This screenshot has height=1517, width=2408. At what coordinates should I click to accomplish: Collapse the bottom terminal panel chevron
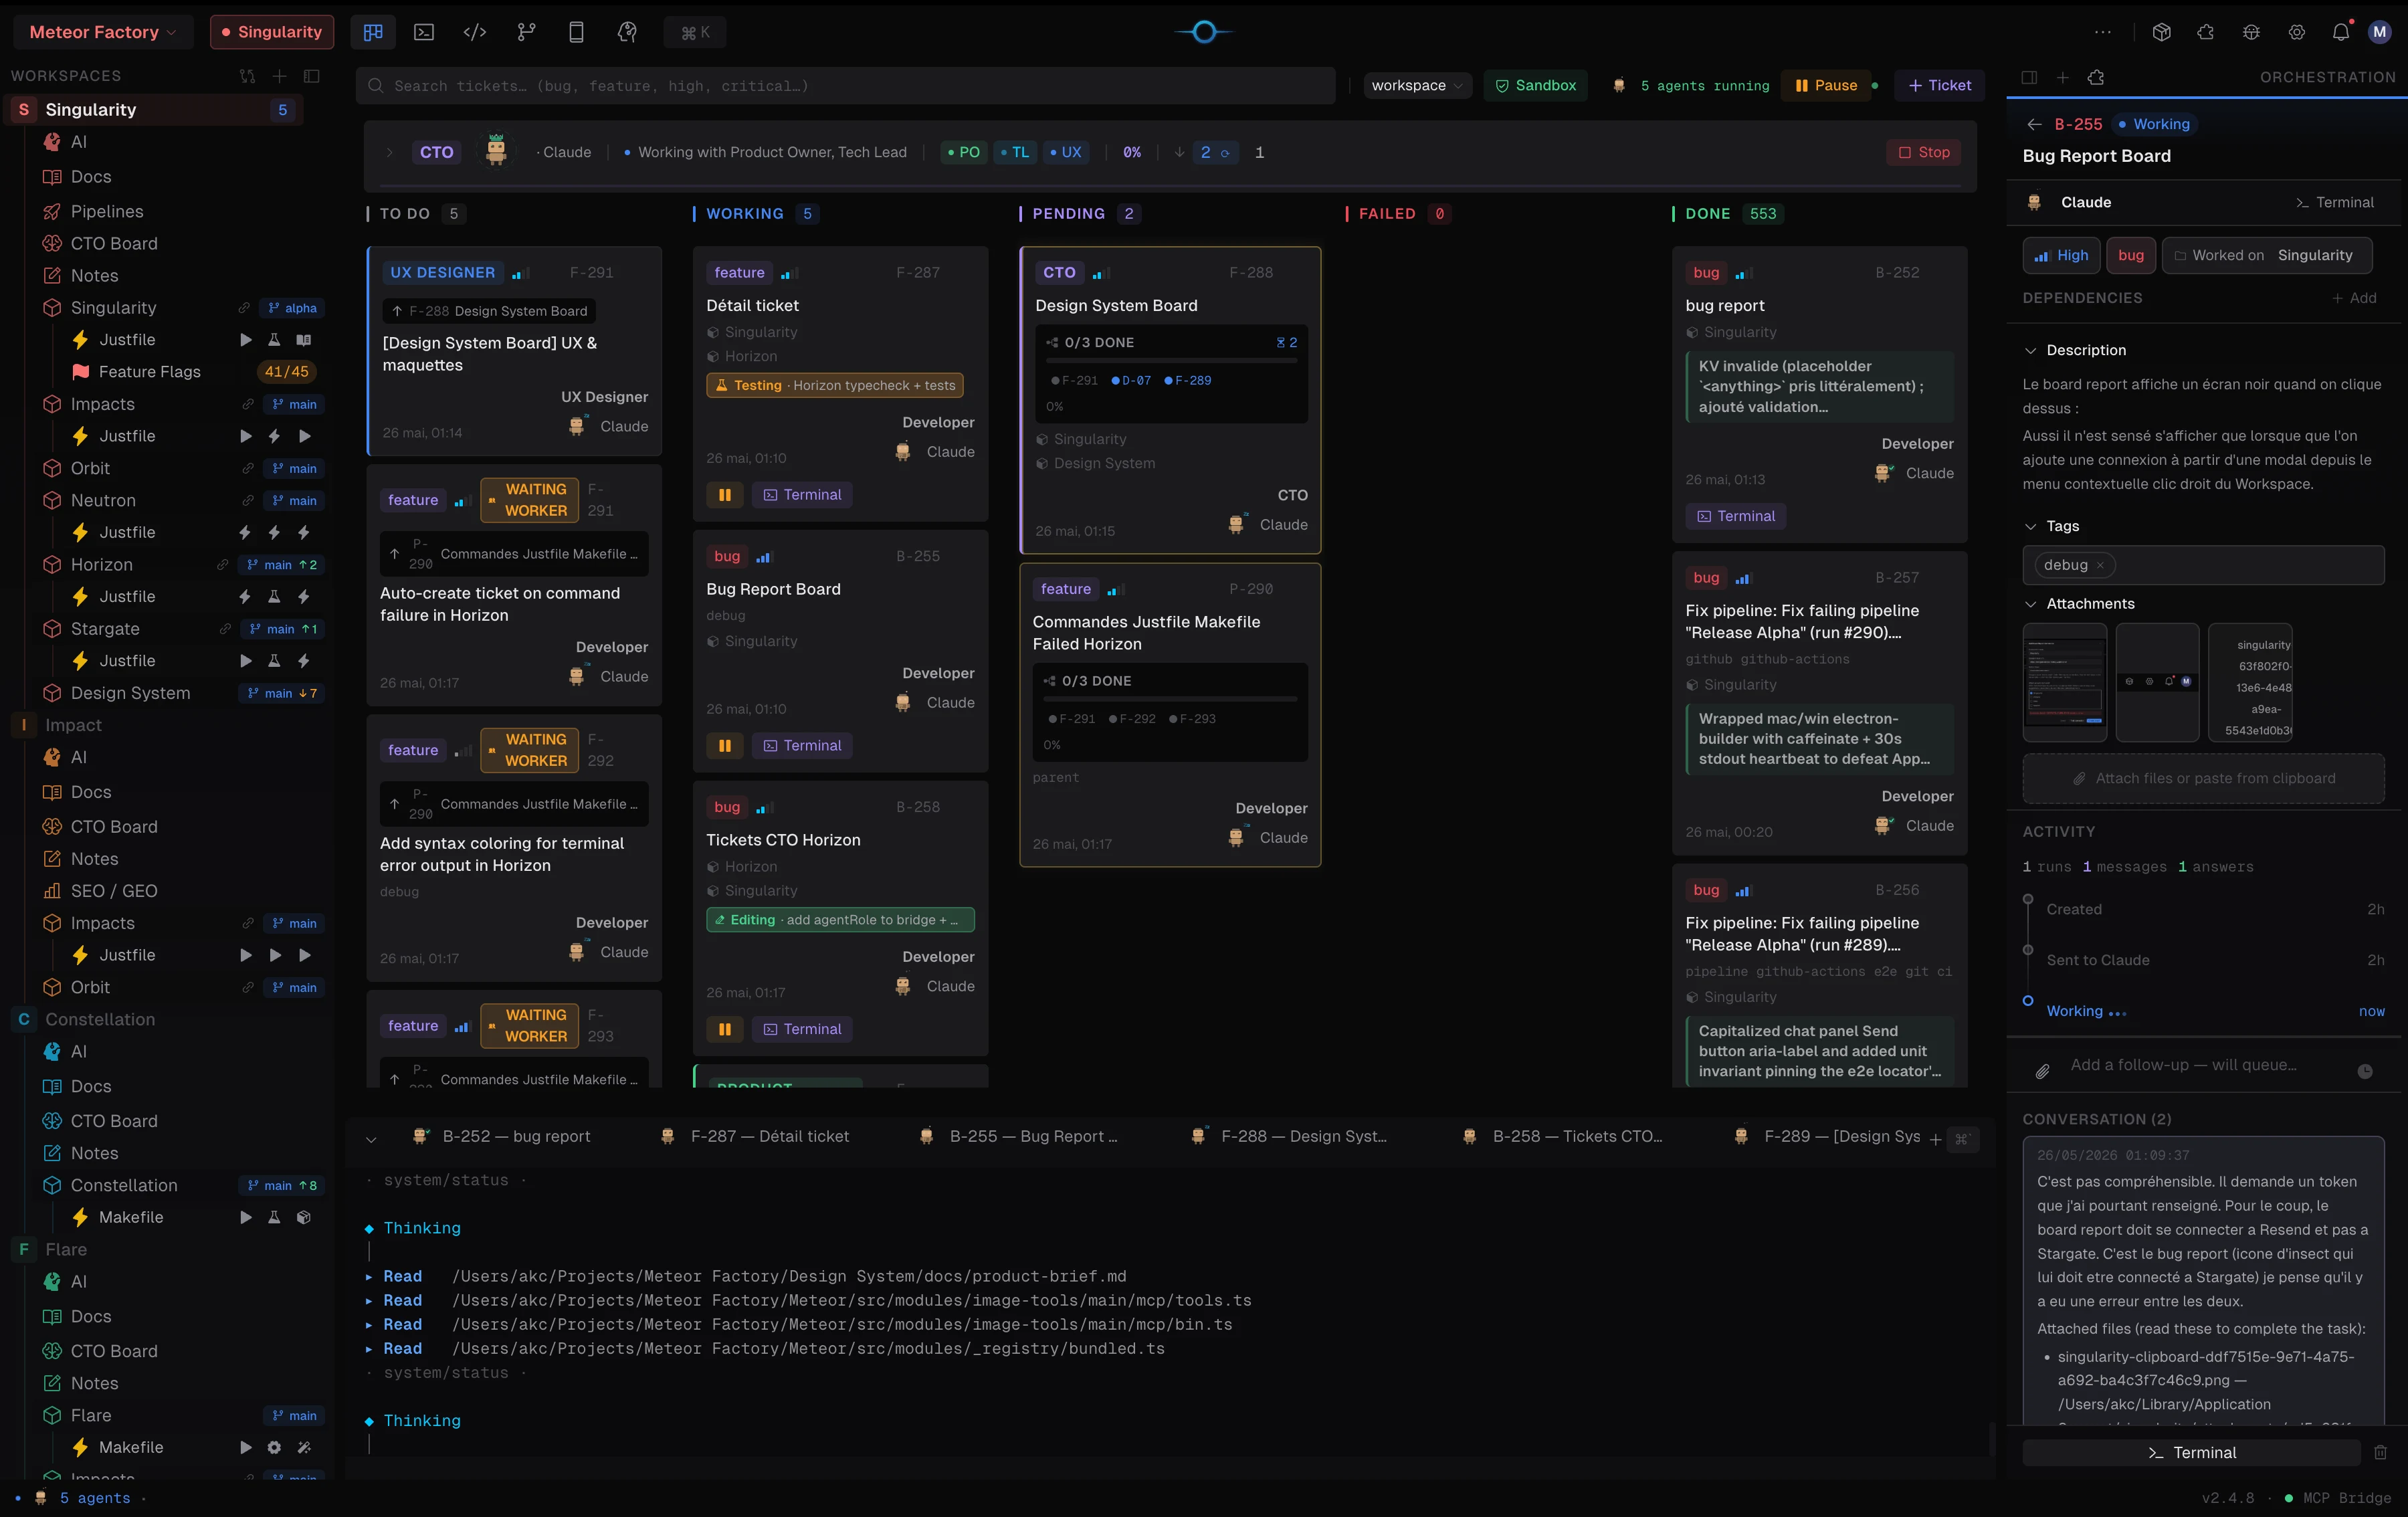coord(371,1139)
